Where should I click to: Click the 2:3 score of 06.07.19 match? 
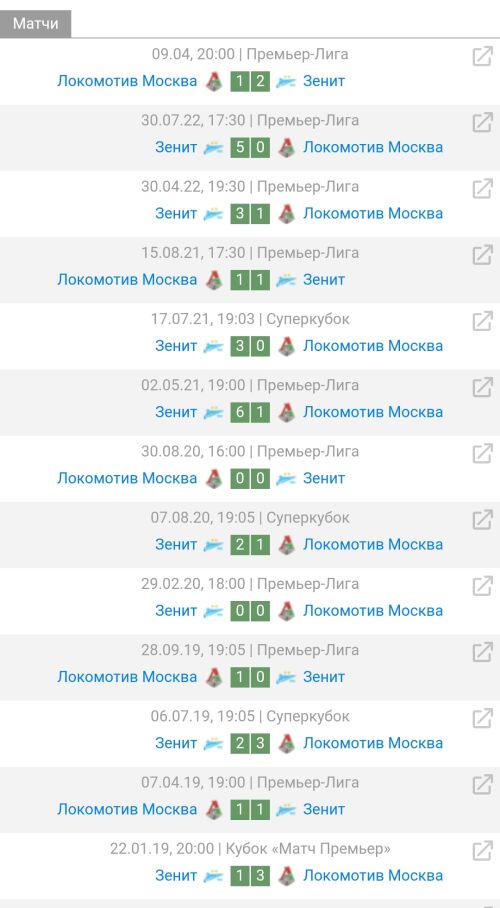[x=250, y=743]
